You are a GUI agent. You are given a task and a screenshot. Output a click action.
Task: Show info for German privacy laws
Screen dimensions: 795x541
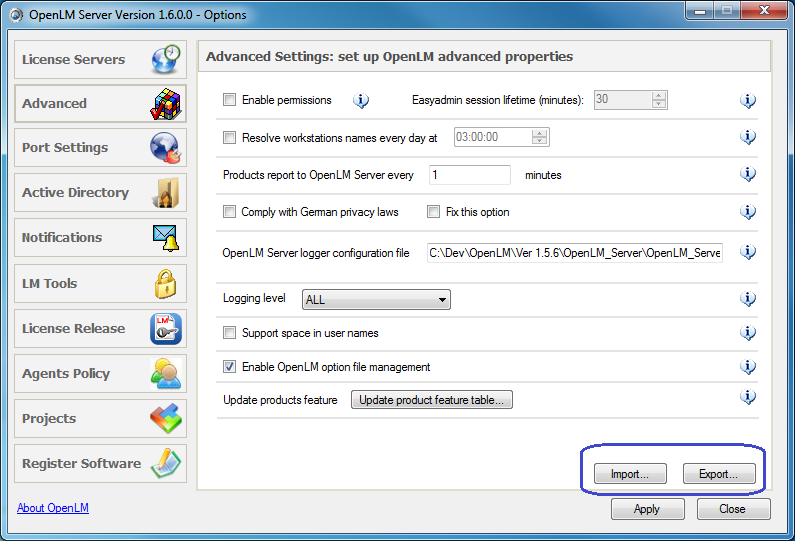(748, 211)
